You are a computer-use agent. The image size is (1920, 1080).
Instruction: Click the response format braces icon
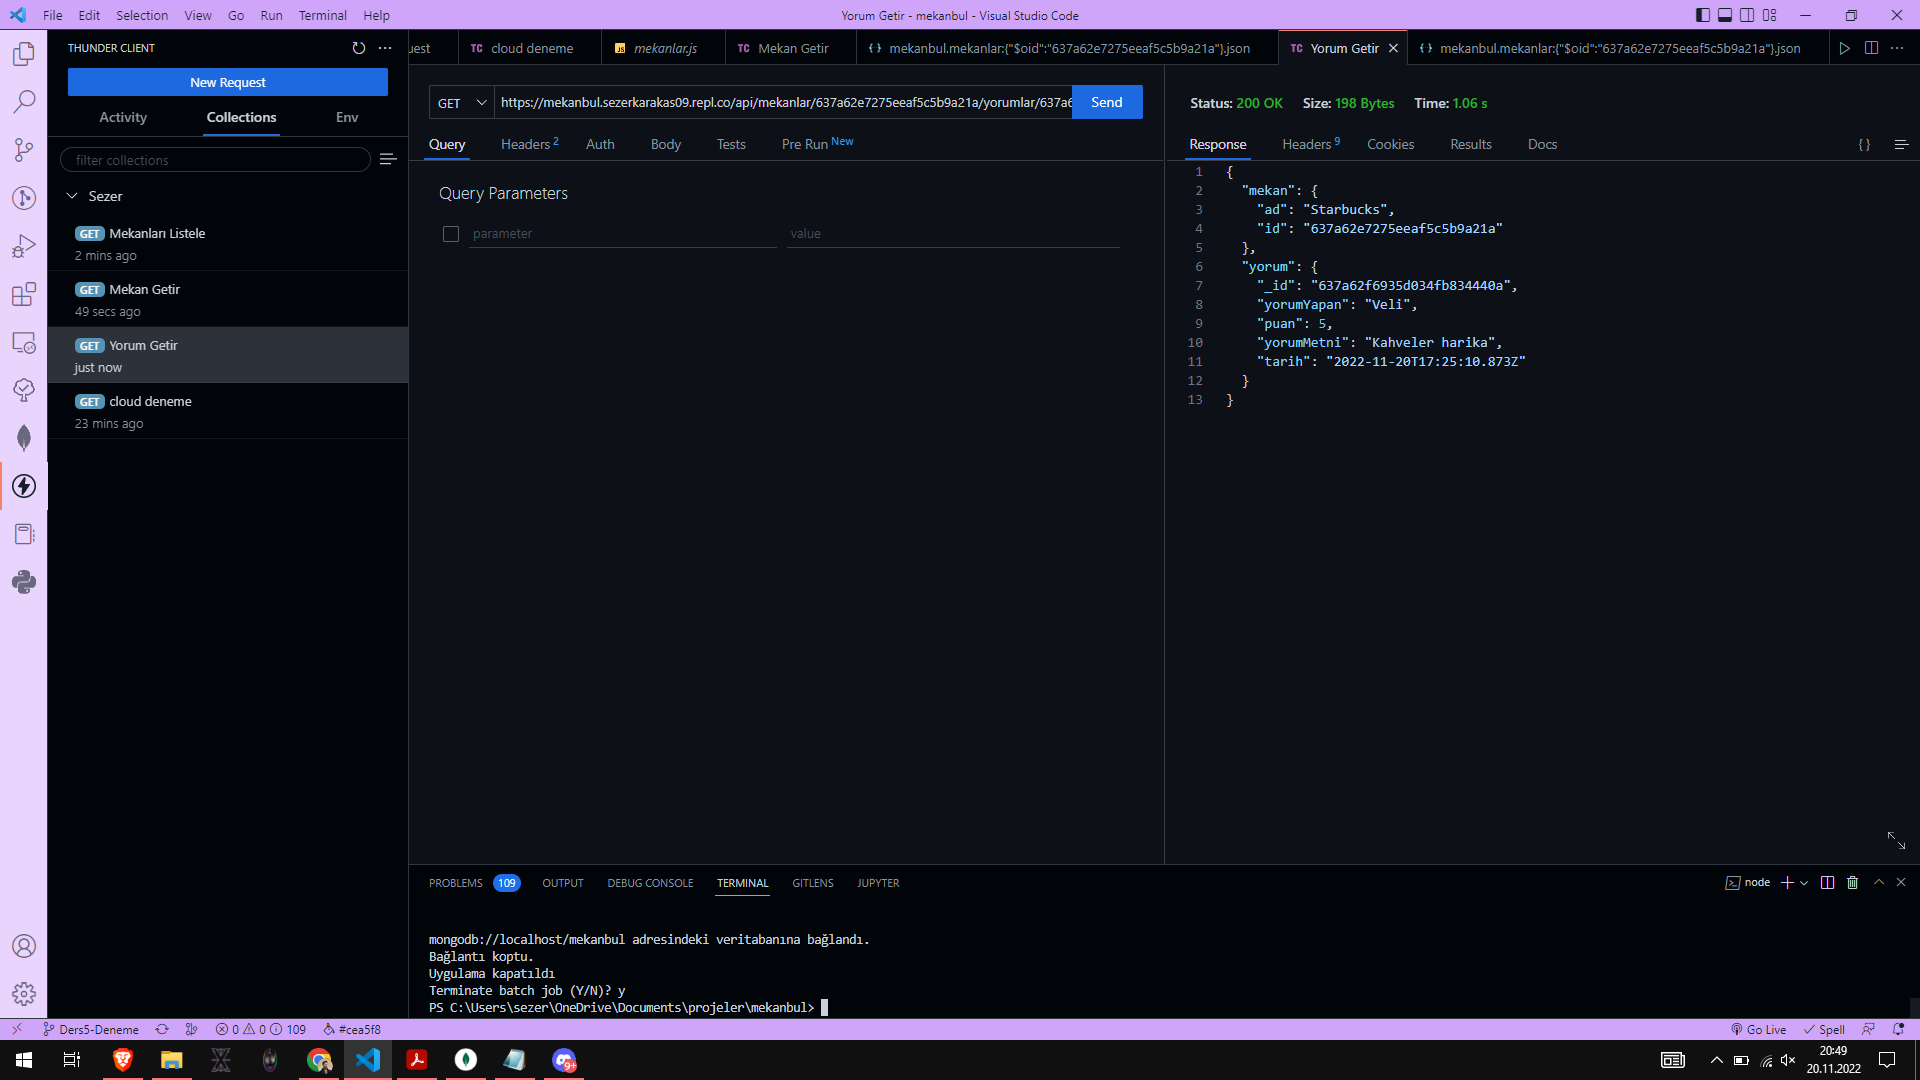tap(1864, 145)
